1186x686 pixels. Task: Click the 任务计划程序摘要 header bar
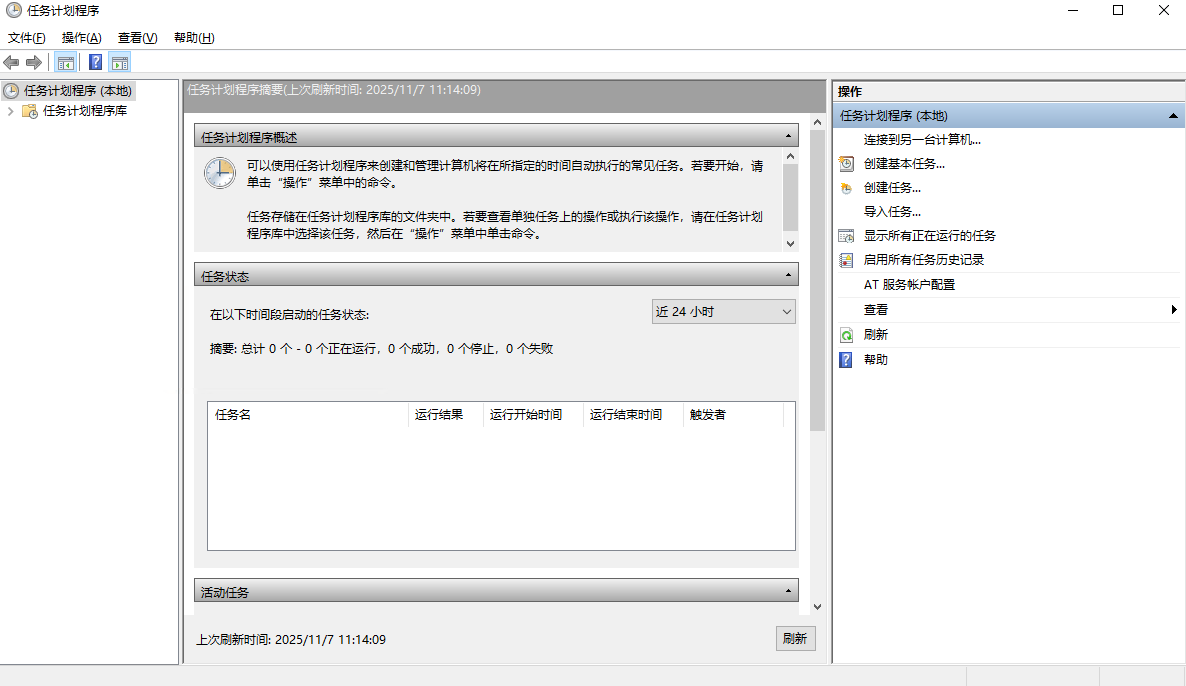(505, 96)
